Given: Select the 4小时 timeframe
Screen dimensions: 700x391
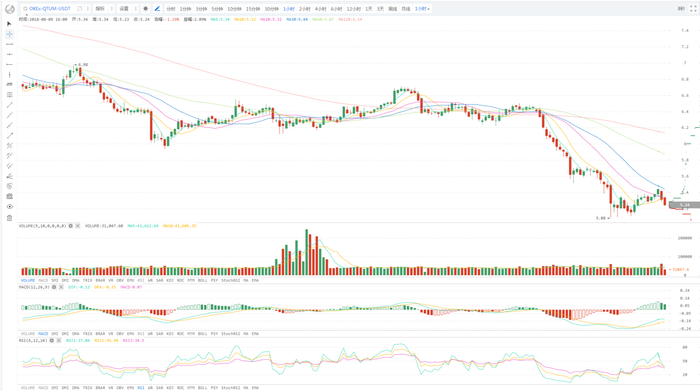Looking at the screenshot, I should click(x=320, y=8).
